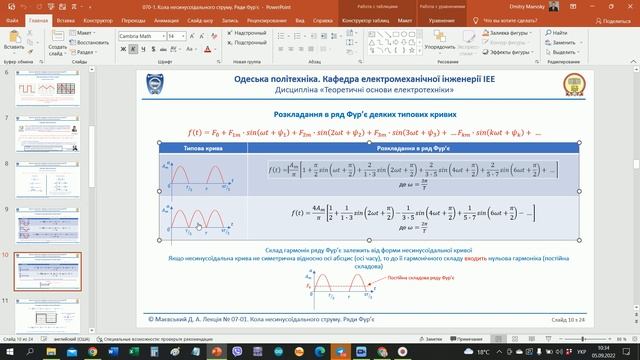Select slide 9 thumbnail
Viewport: 640px width, 360px height.
47,225
